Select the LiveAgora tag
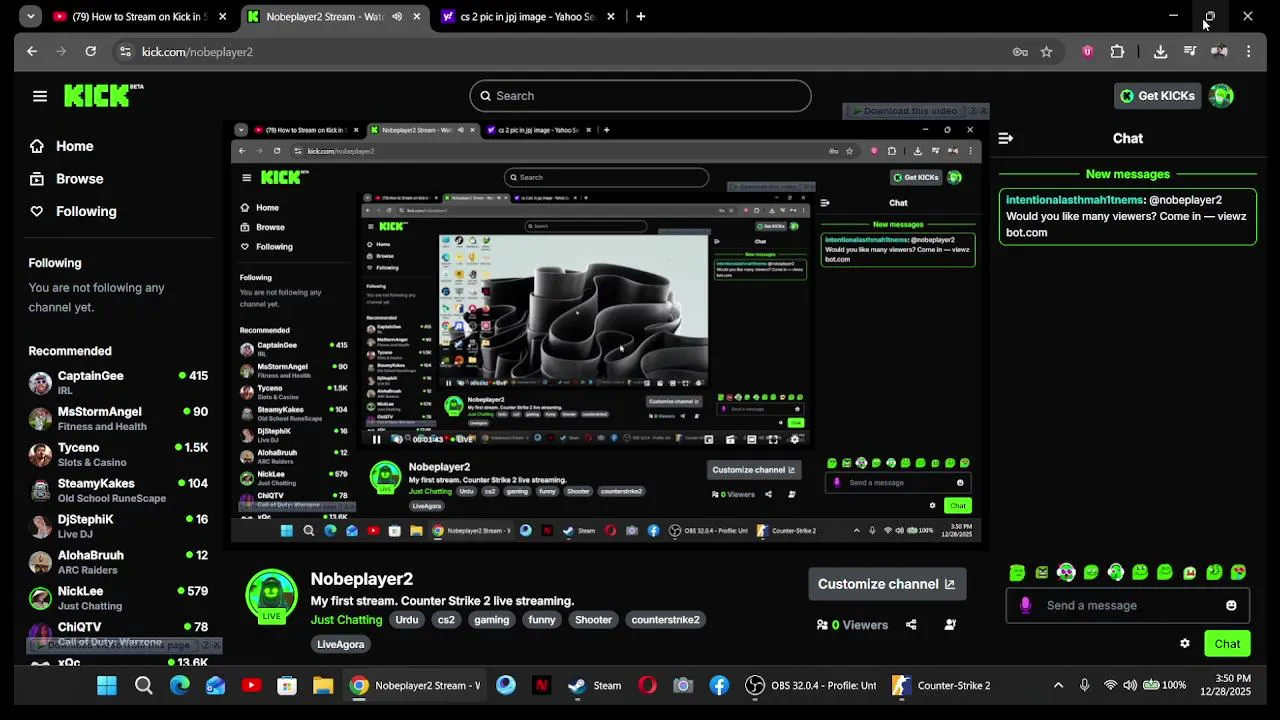The image size is (1280, 720). tap(340, 645)
